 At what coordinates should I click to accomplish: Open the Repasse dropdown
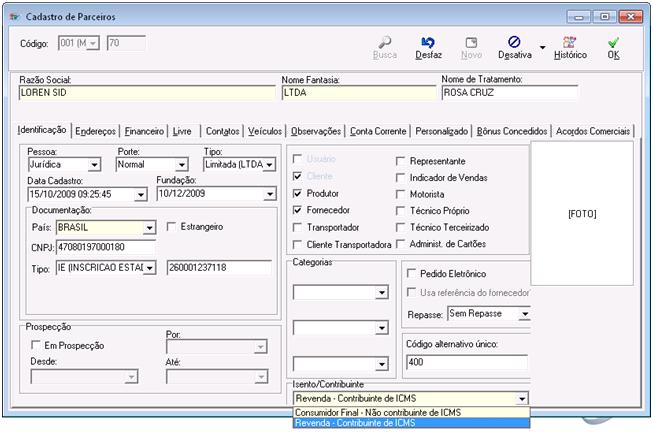click(x=523, y=313)
